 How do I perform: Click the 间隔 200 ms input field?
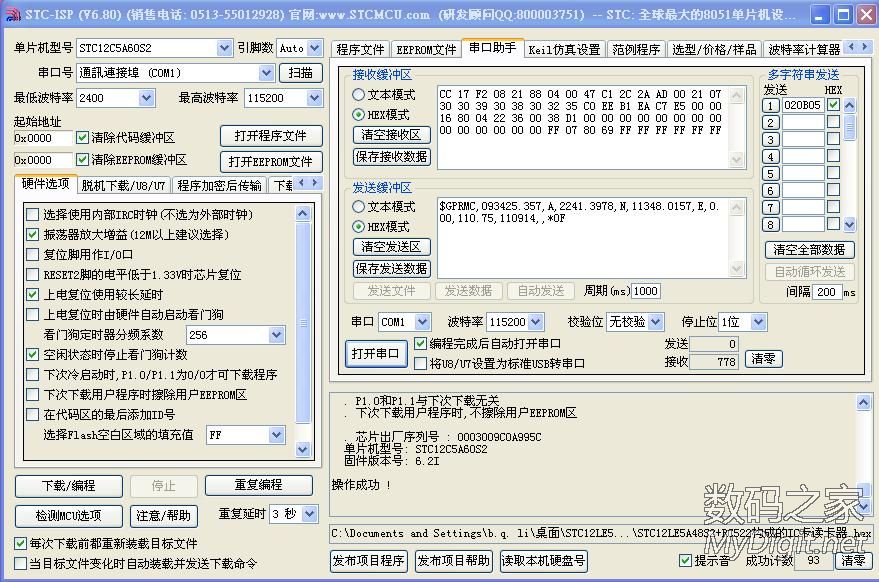[x=826, y=292]
